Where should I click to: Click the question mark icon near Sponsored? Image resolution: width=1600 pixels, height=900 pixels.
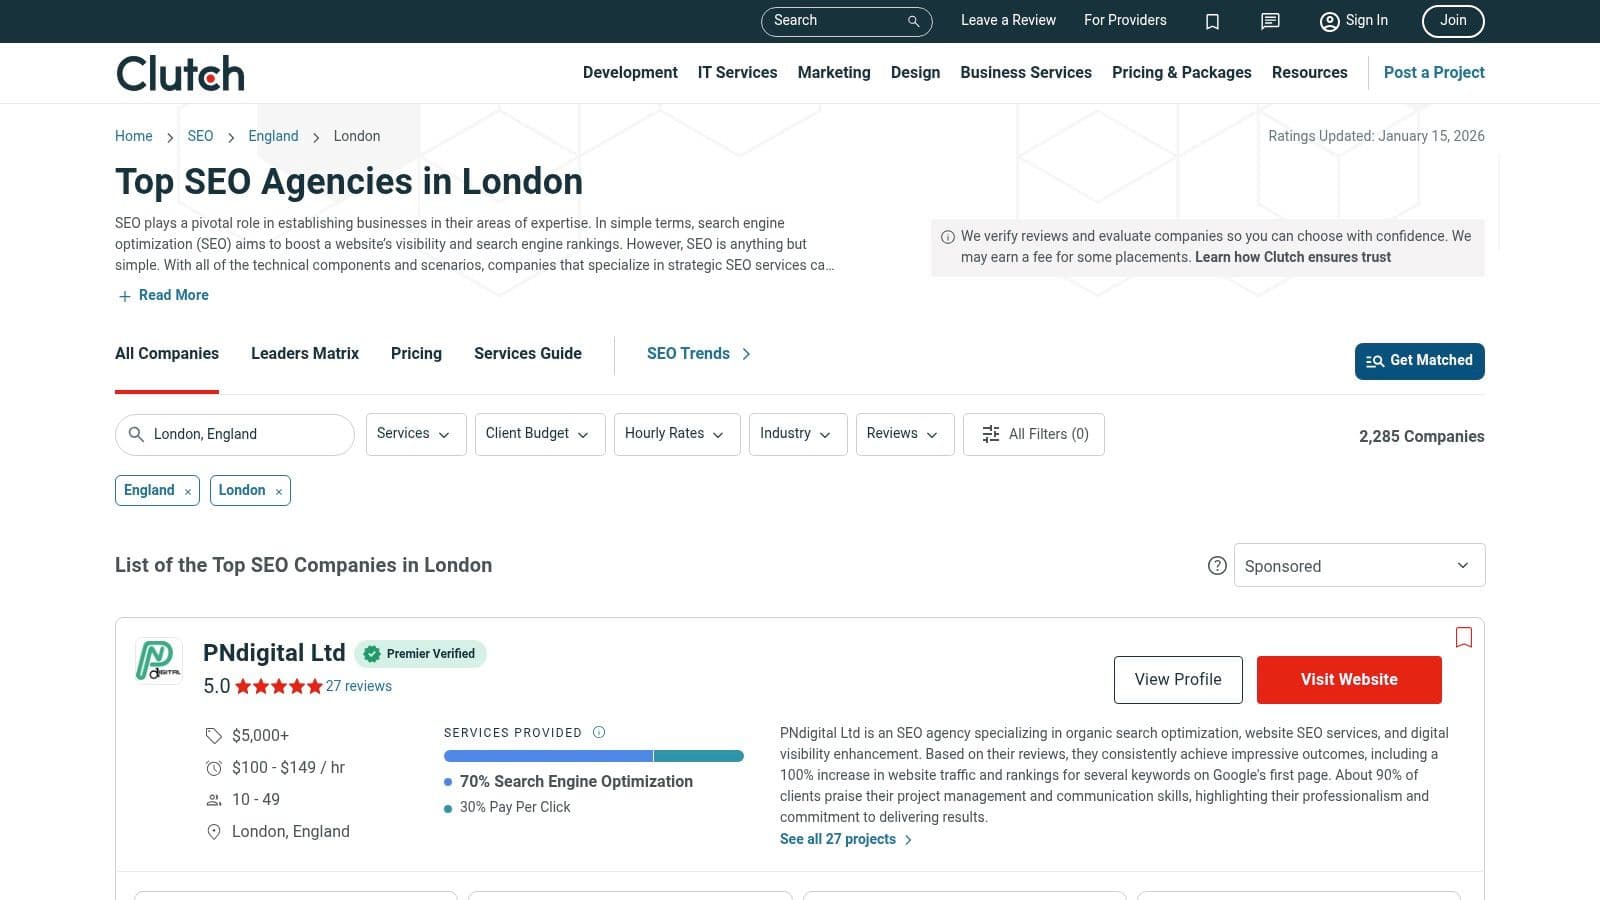1217,565
